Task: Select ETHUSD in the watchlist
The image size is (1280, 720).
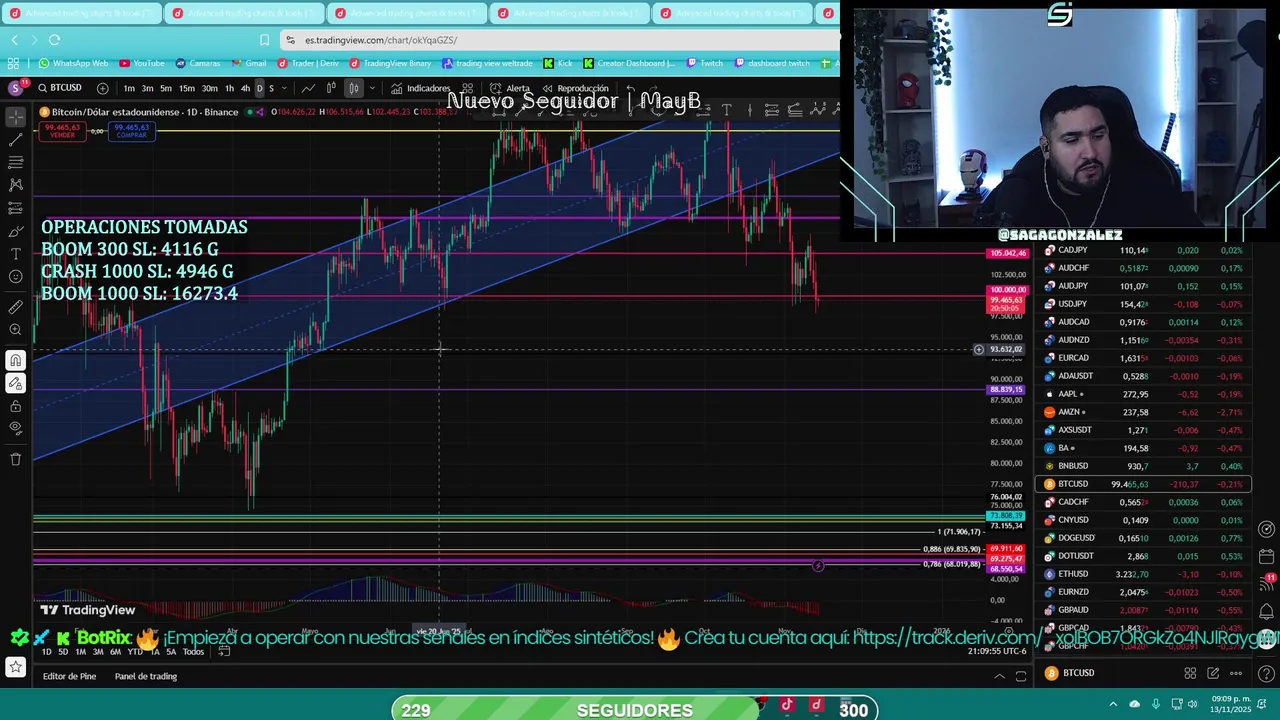Action: point(1143,574)
